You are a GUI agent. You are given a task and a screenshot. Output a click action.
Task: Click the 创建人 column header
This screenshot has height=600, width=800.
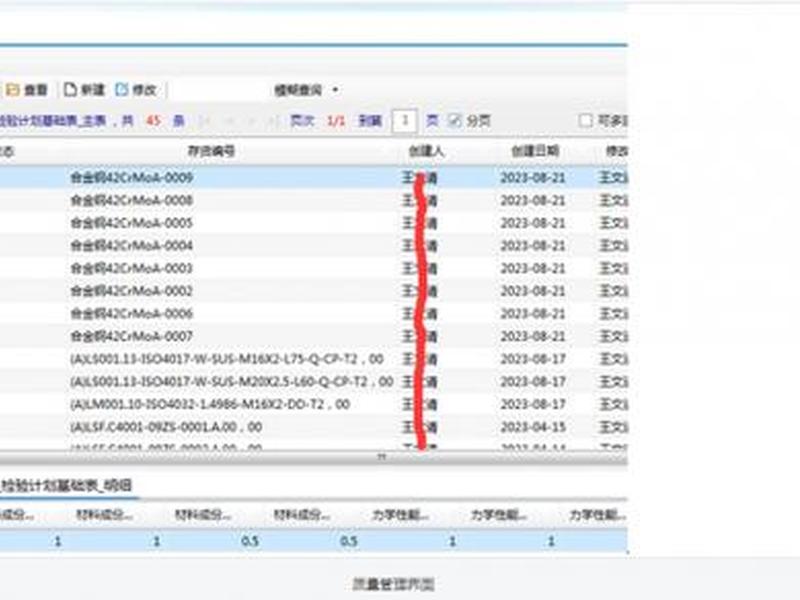(427, 151)
